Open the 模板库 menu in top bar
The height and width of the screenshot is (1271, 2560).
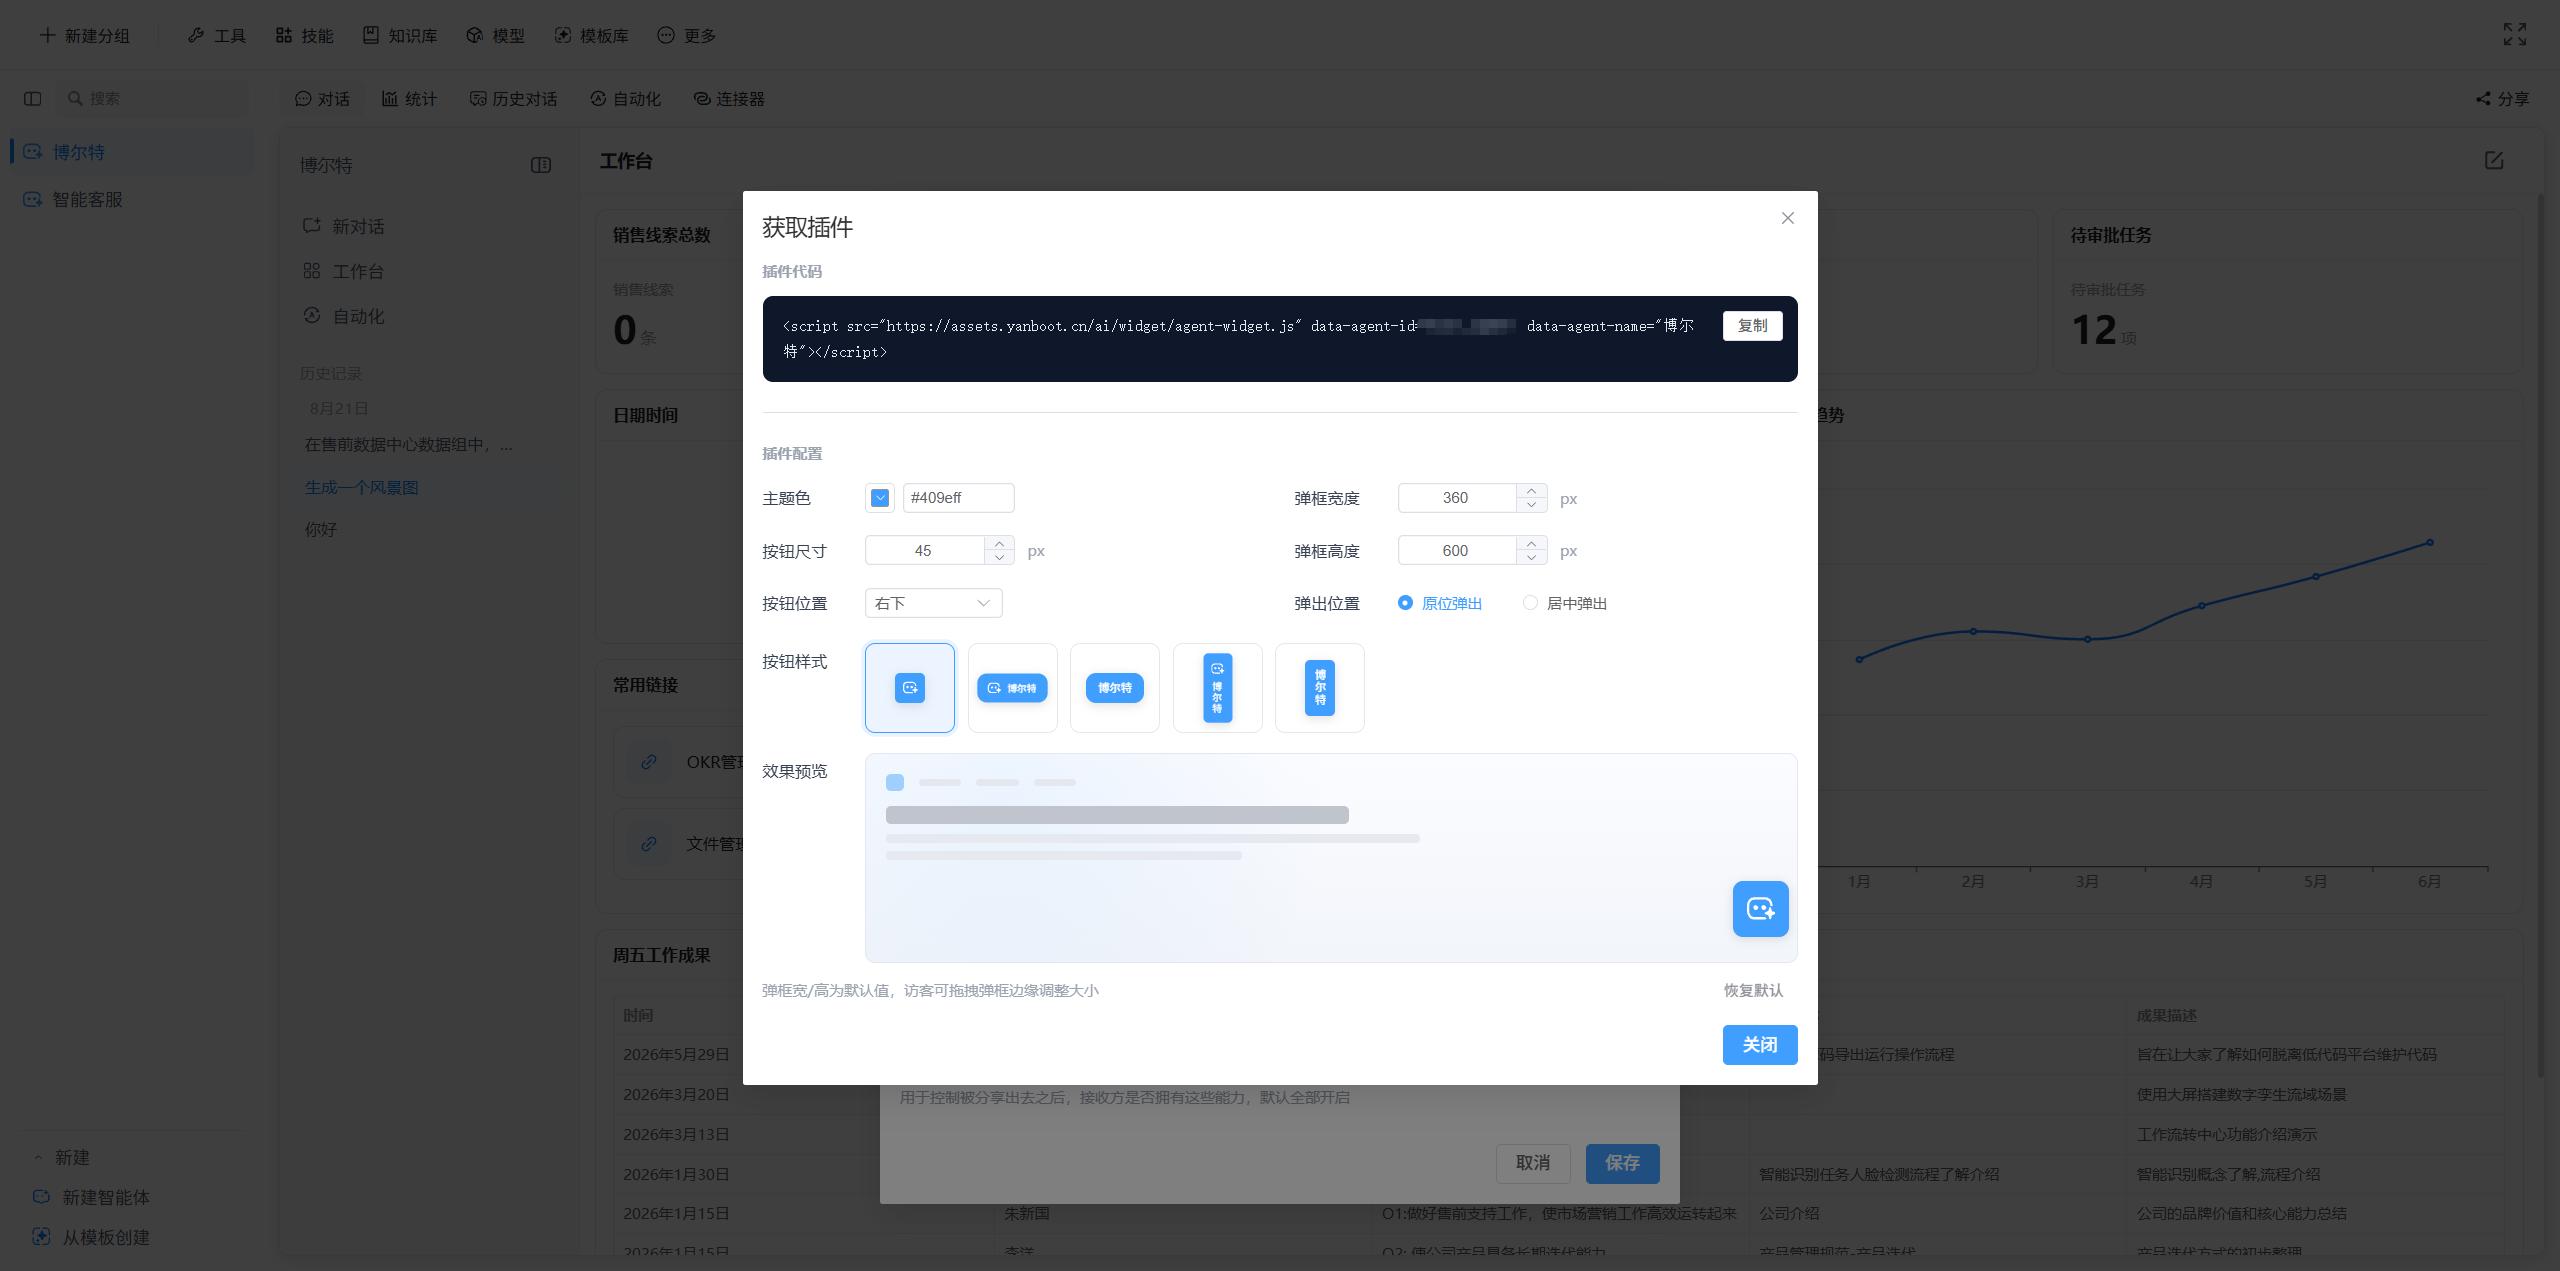pos(592,36)
